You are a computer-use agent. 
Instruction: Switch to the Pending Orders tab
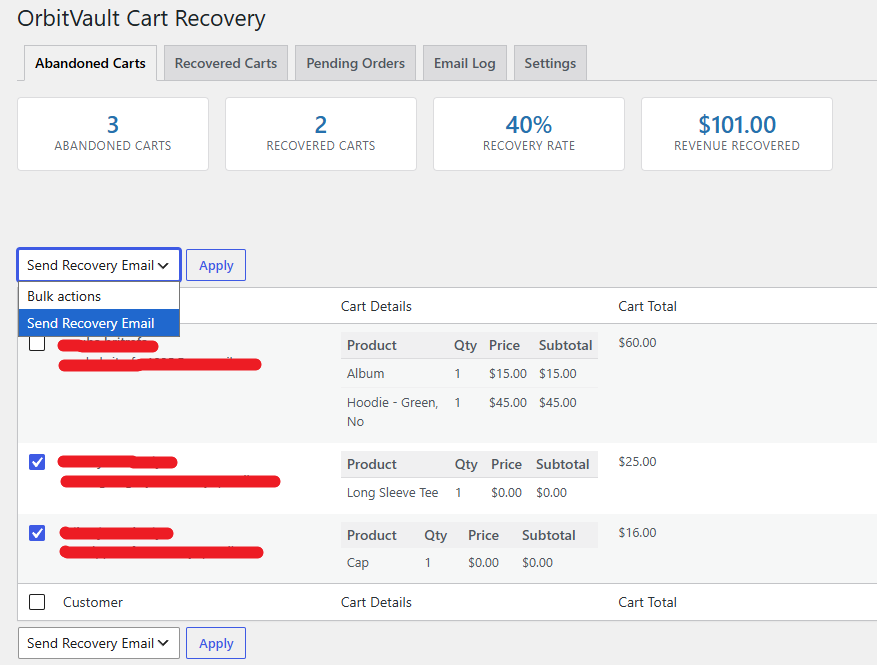355,63
